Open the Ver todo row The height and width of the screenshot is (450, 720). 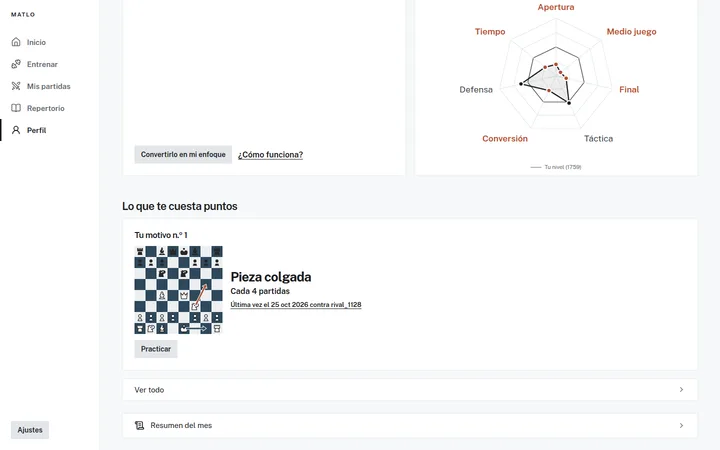click(410, 389)
